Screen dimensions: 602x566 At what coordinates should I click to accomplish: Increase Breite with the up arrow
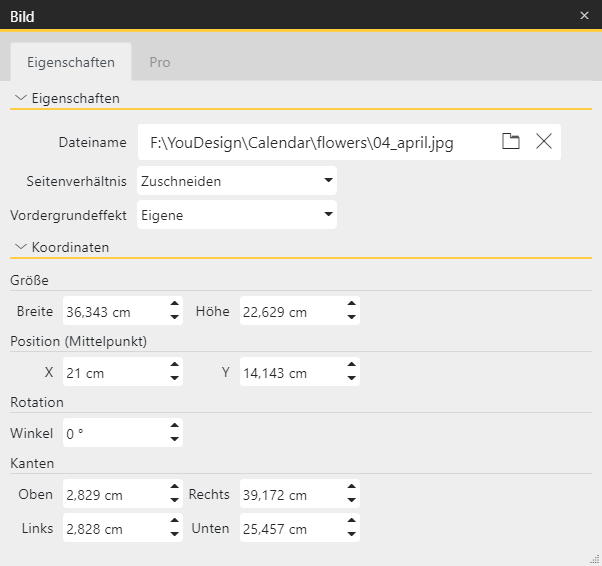[x=175, y=305]
